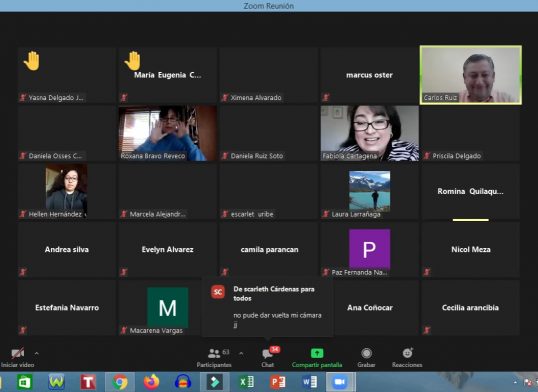
Task: Open the red T application in taskbar
Action: [88, 382]
